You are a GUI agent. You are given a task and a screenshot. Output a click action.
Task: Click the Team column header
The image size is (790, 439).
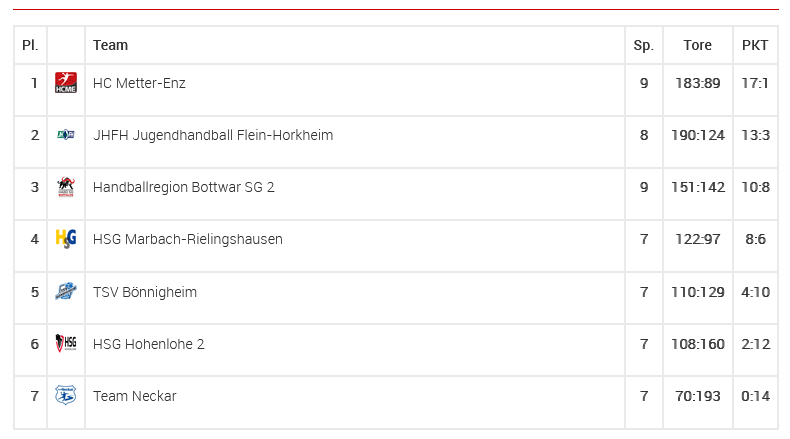tap(110, 45)
